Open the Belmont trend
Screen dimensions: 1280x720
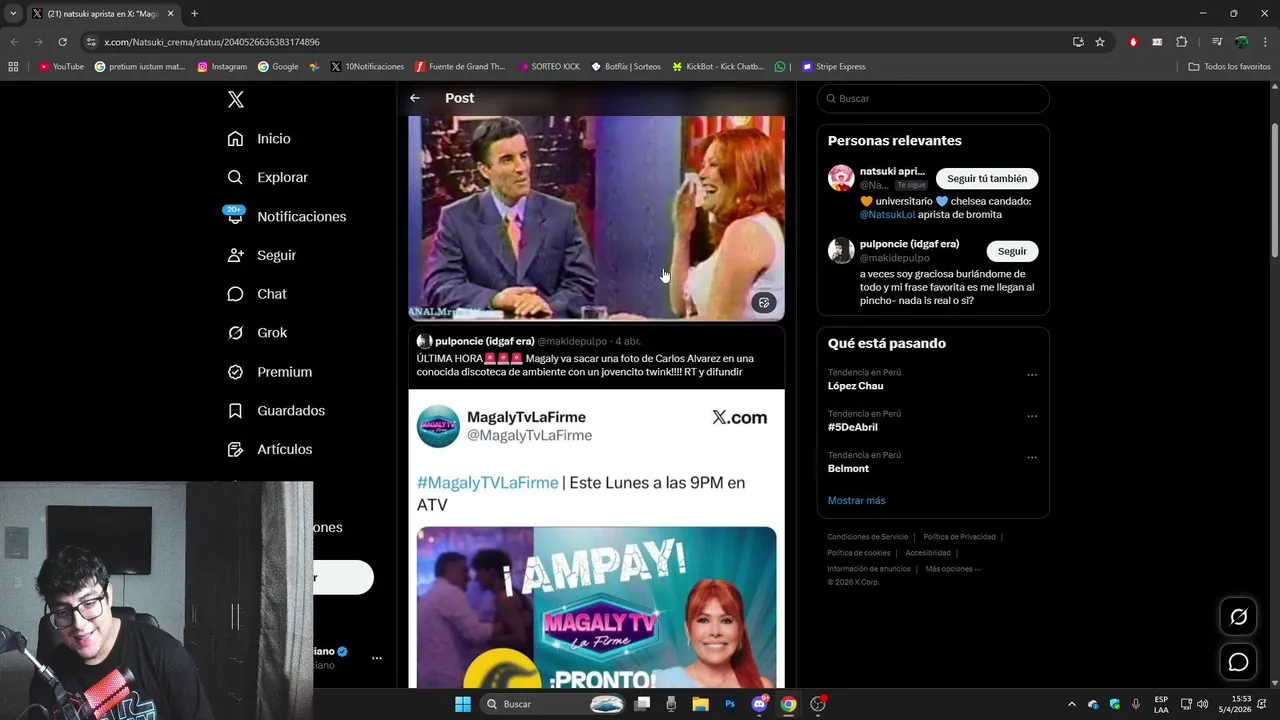[x=848, y=468]
